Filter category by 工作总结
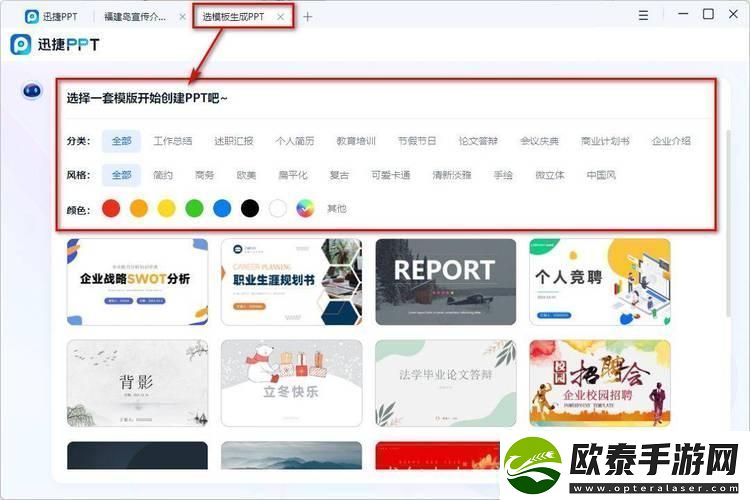Viewport: 750px width, 500px height. point(173,141)
